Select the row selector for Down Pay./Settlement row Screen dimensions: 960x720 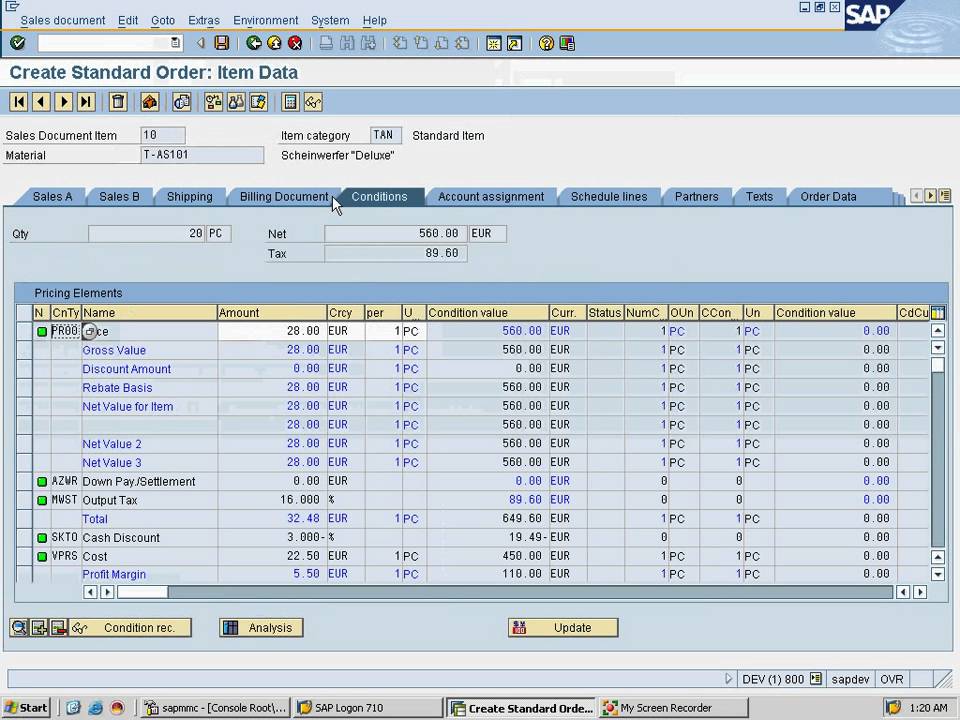24,481
